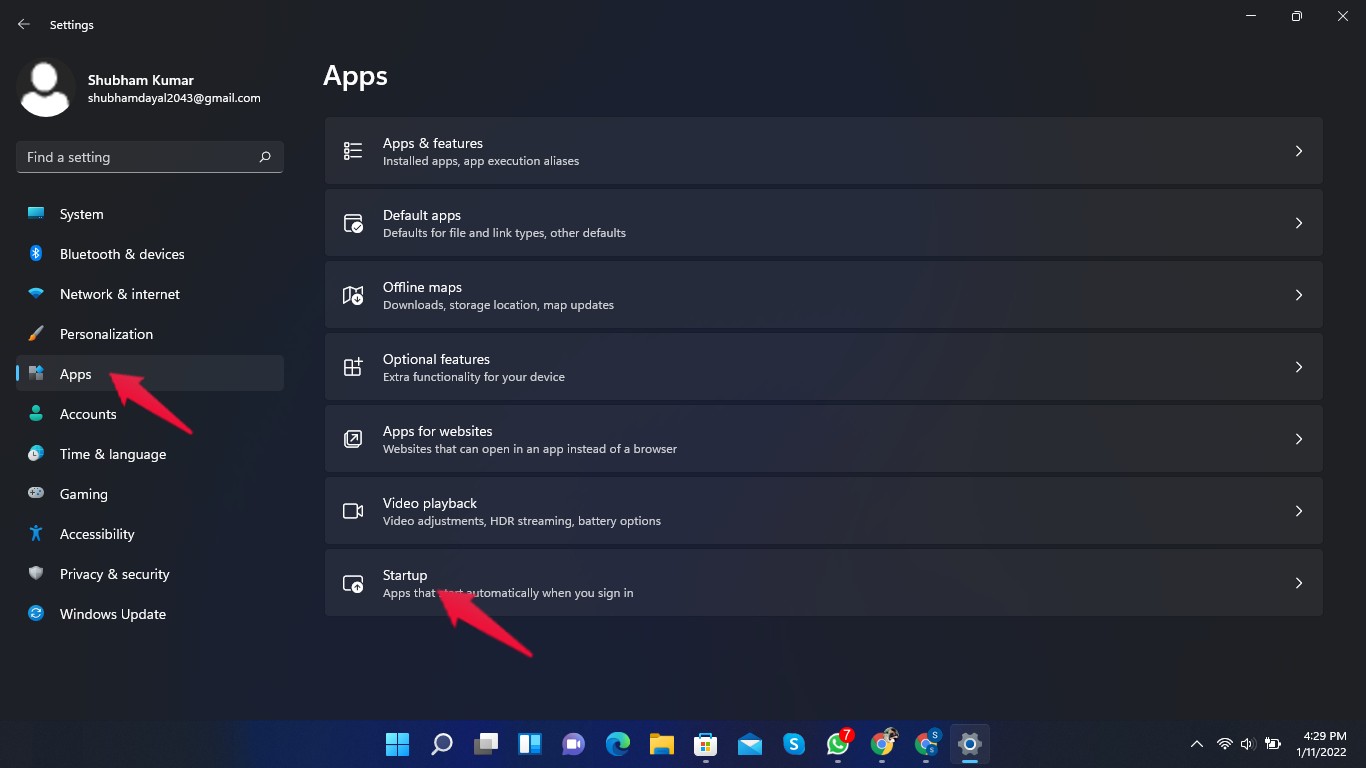Expand the Video playback chevron
1366x768 pixels.
coord(1298,511)
